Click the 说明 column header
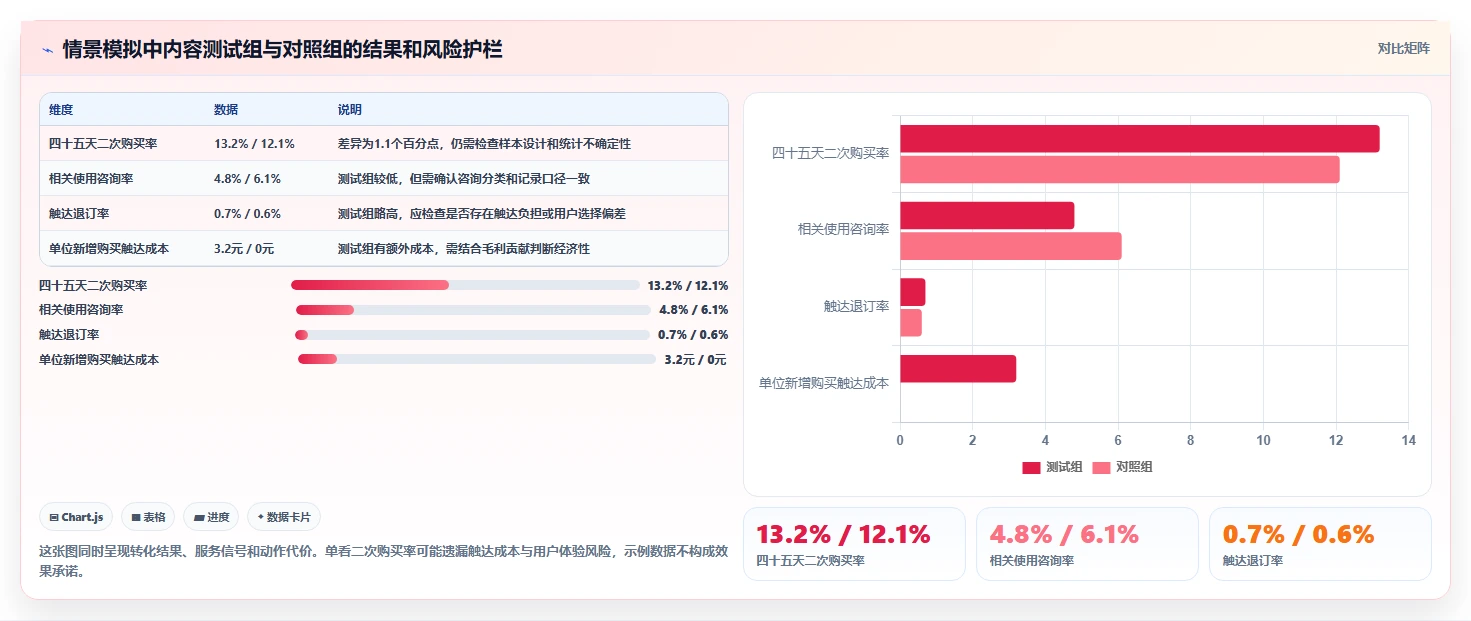1471x621 pixels. (x=350, y=110)
